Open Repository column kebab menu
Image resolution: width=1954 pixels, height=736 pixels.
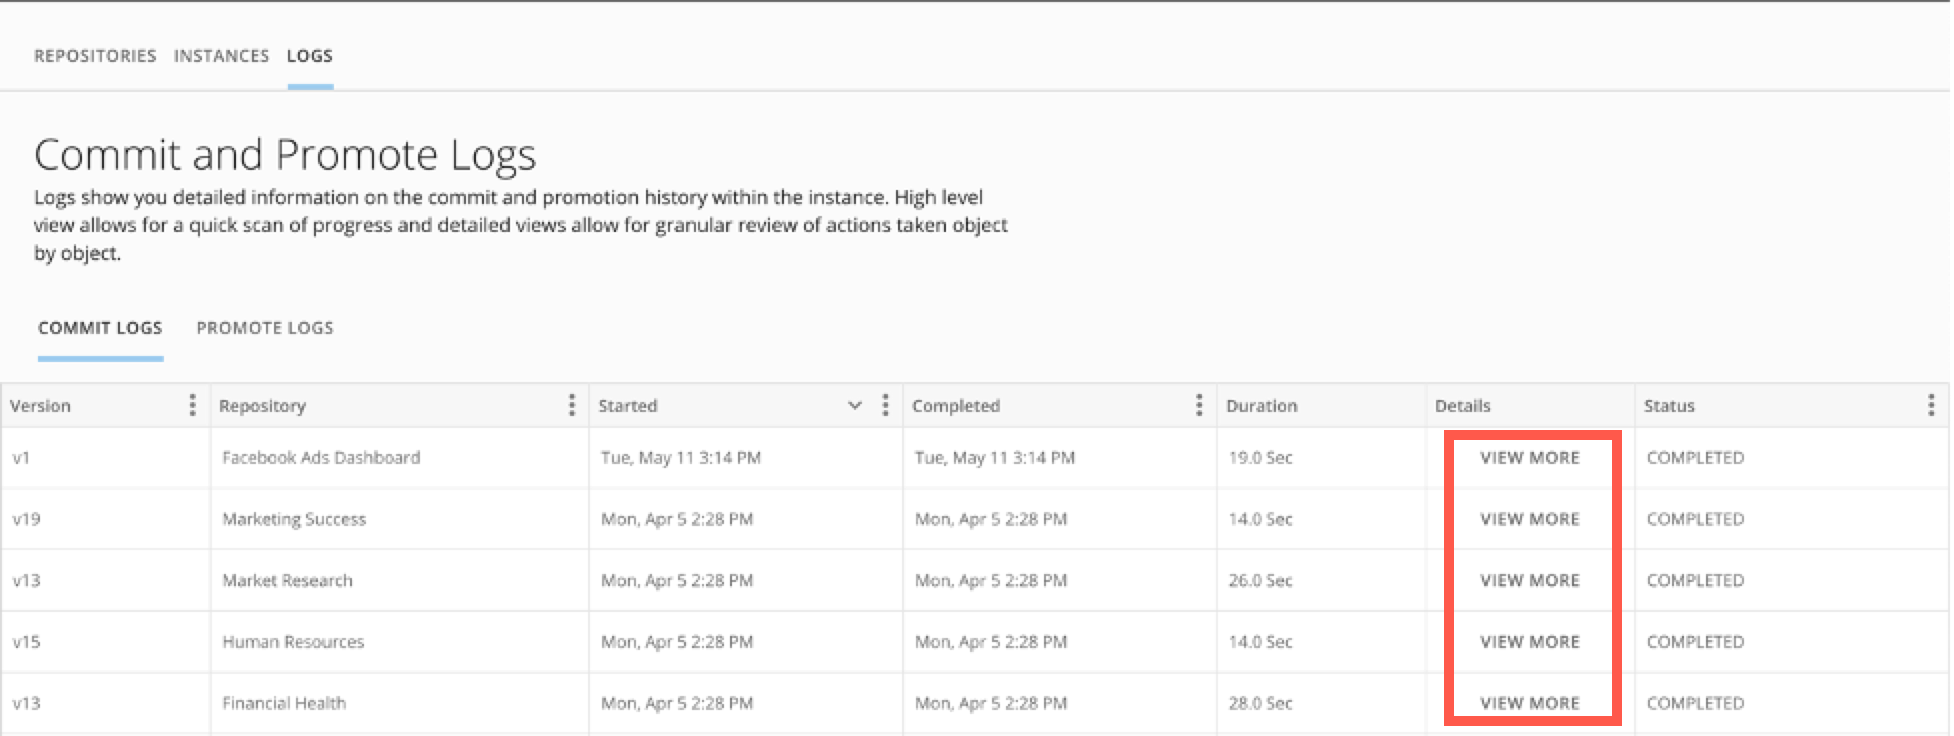[571, 405]
